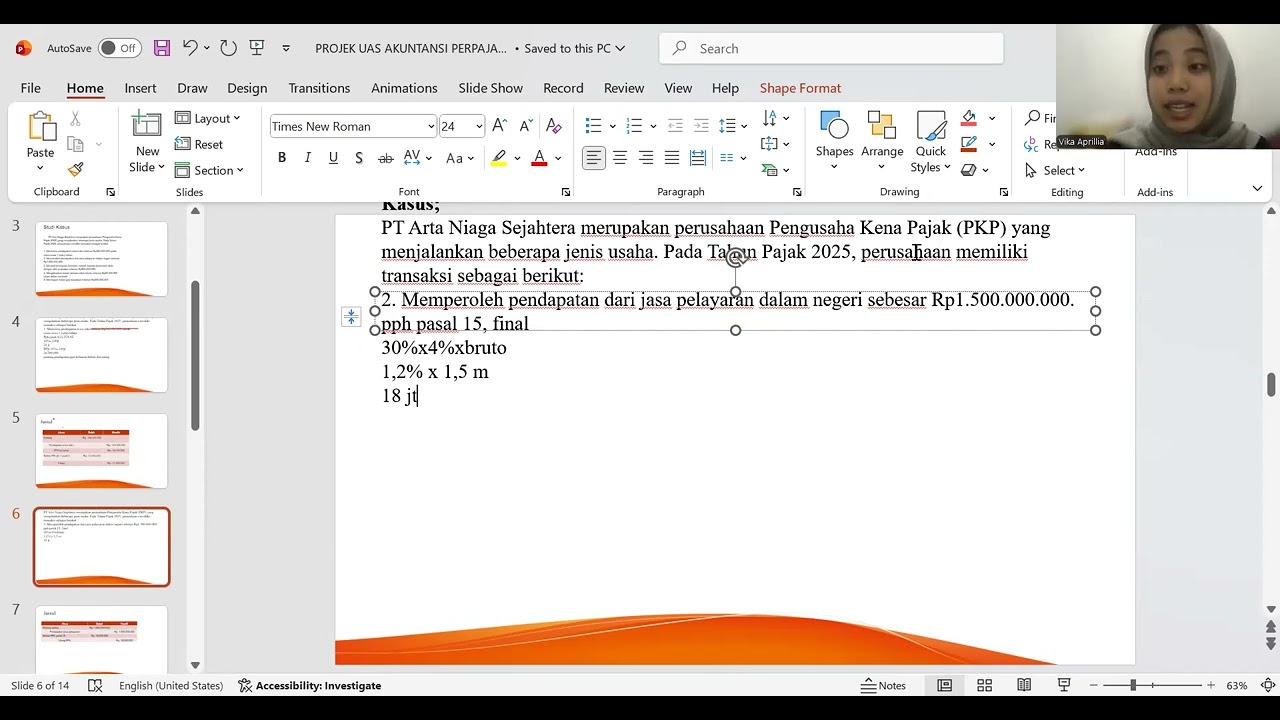1280x720 pixels.
Task: Open the Arrange options
Action: (x=882, y=140)
